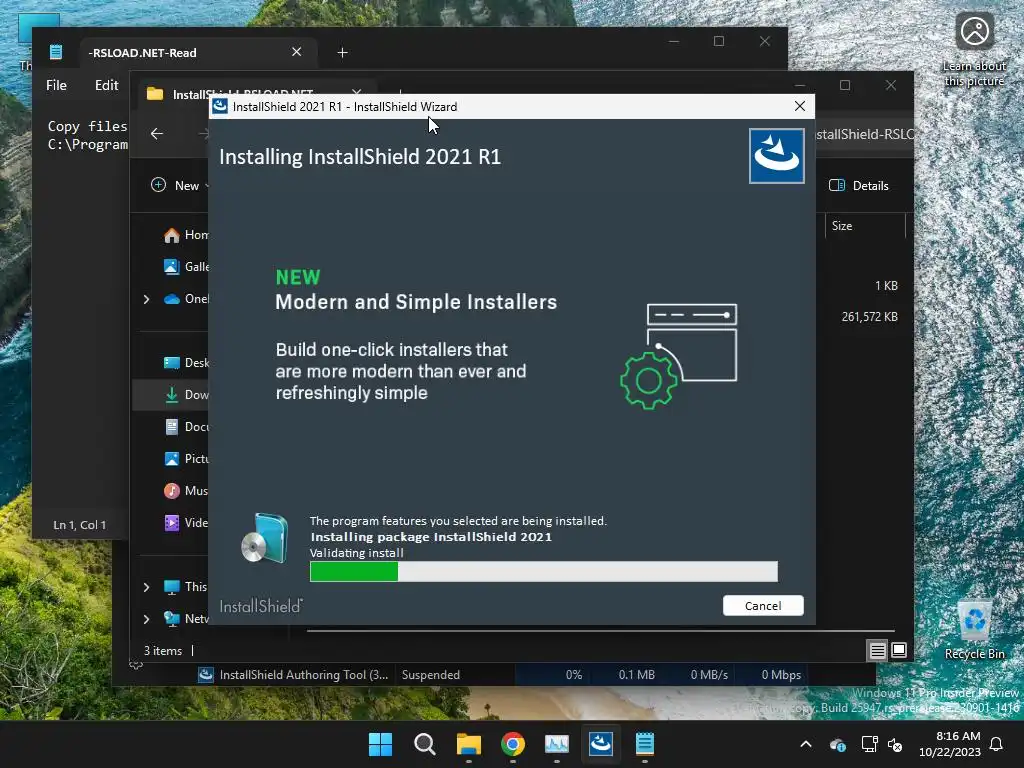The width and height of the screenshot is (1024, 768).
Task: Click 'Suspended' status in Task Manager row
Action: point(430,675)
